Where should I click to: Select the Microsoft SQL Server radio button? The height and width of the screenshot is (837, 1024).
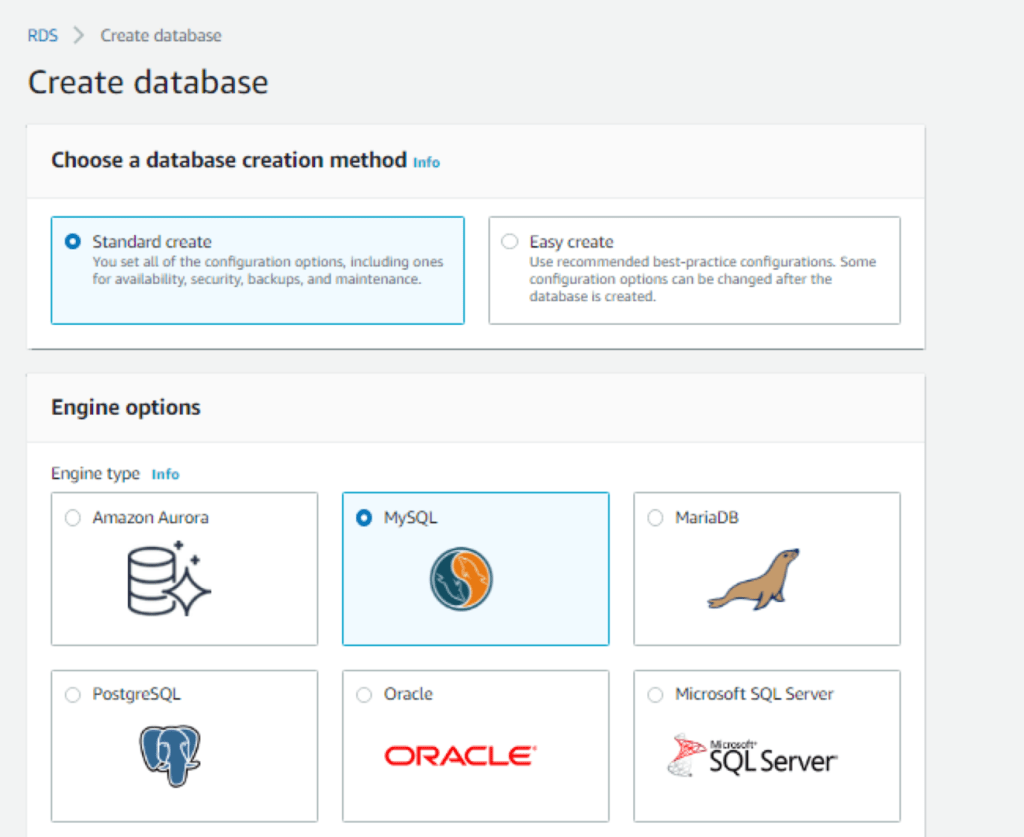point(655,694)
